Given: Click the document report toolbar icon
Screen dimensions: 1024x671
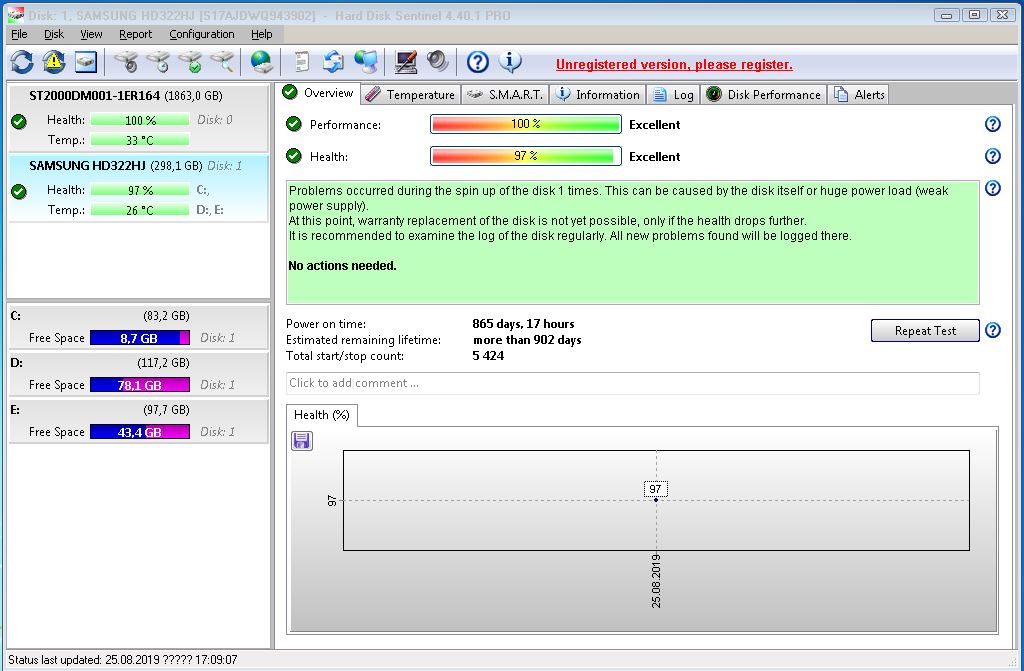Looking at the screenshot, I should click(x=302, y=62).
